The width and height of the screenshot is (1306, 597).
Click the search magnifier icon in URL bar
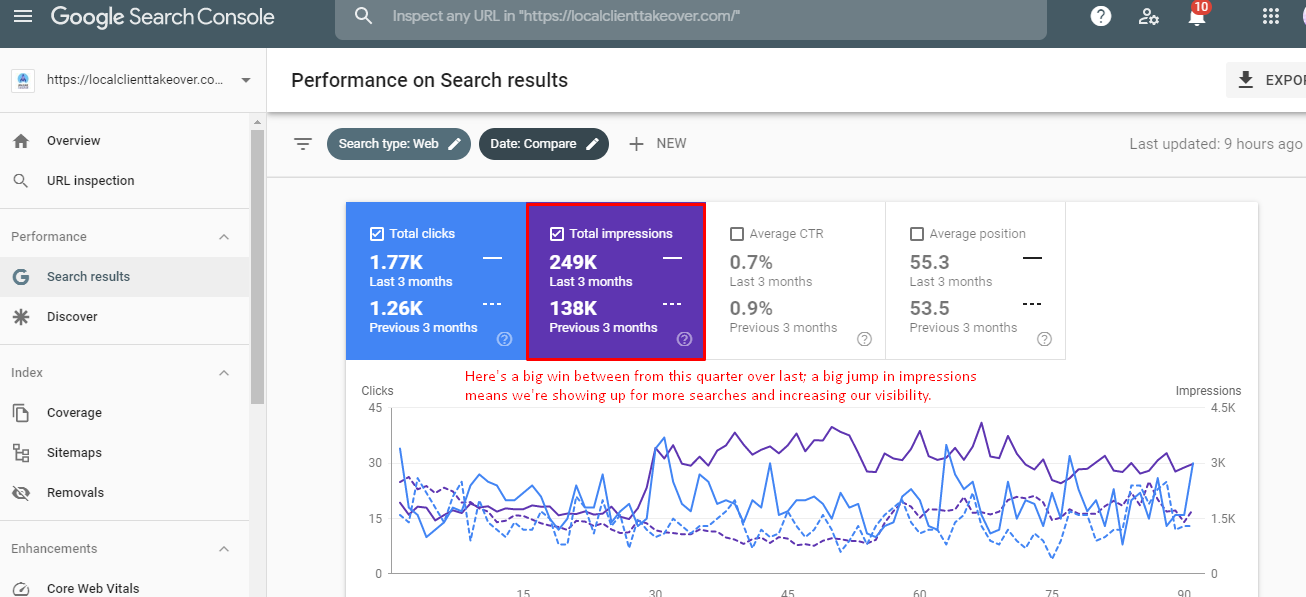[364, 16]
